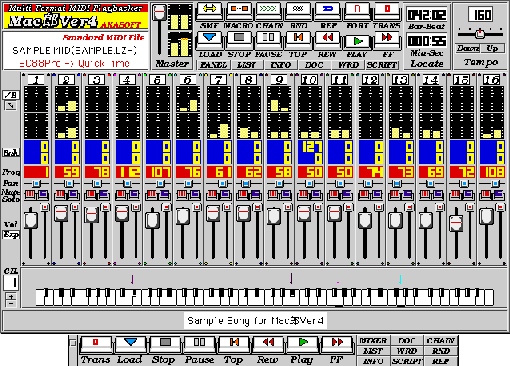The image size is (510, 366).
Task: Jump to start with TOP icon
Action: (298, 39)
